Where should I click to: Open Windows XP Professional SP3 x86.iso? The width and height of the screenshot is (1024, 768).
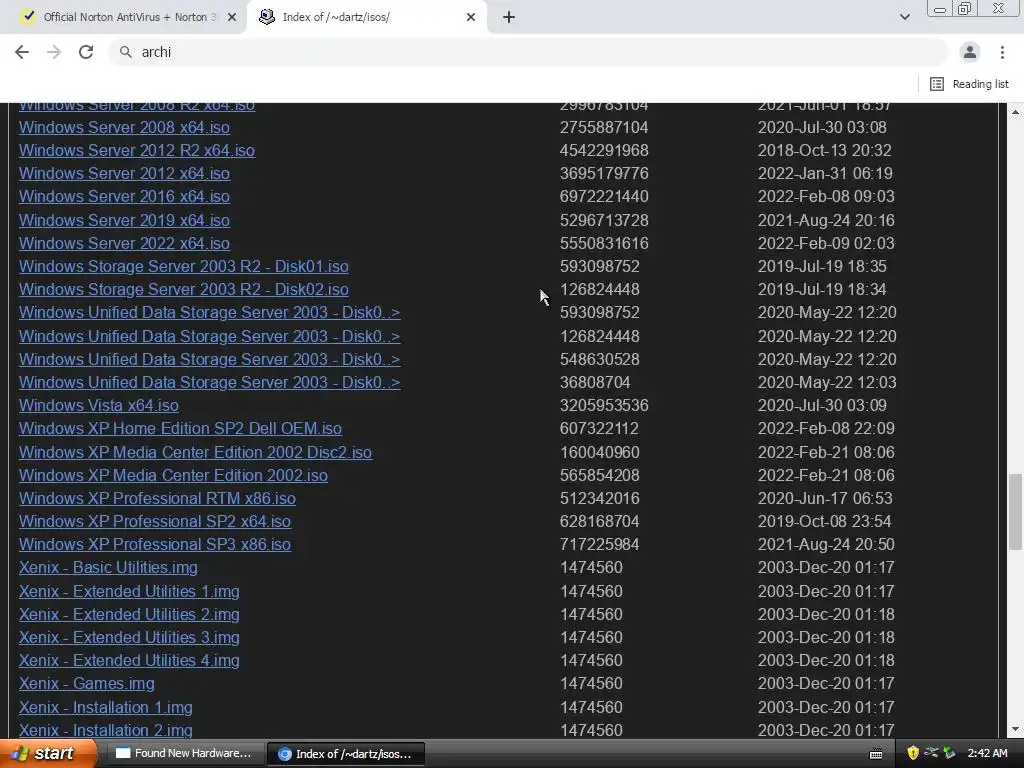(155, 545)
